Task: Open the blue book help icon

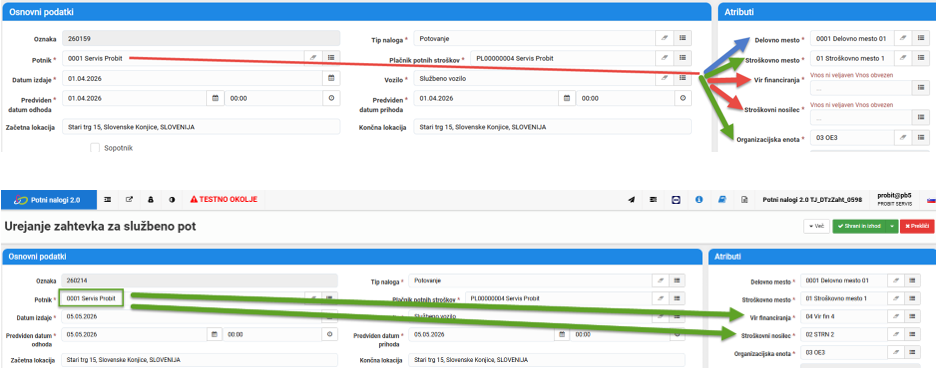Action: click(721, 200)
